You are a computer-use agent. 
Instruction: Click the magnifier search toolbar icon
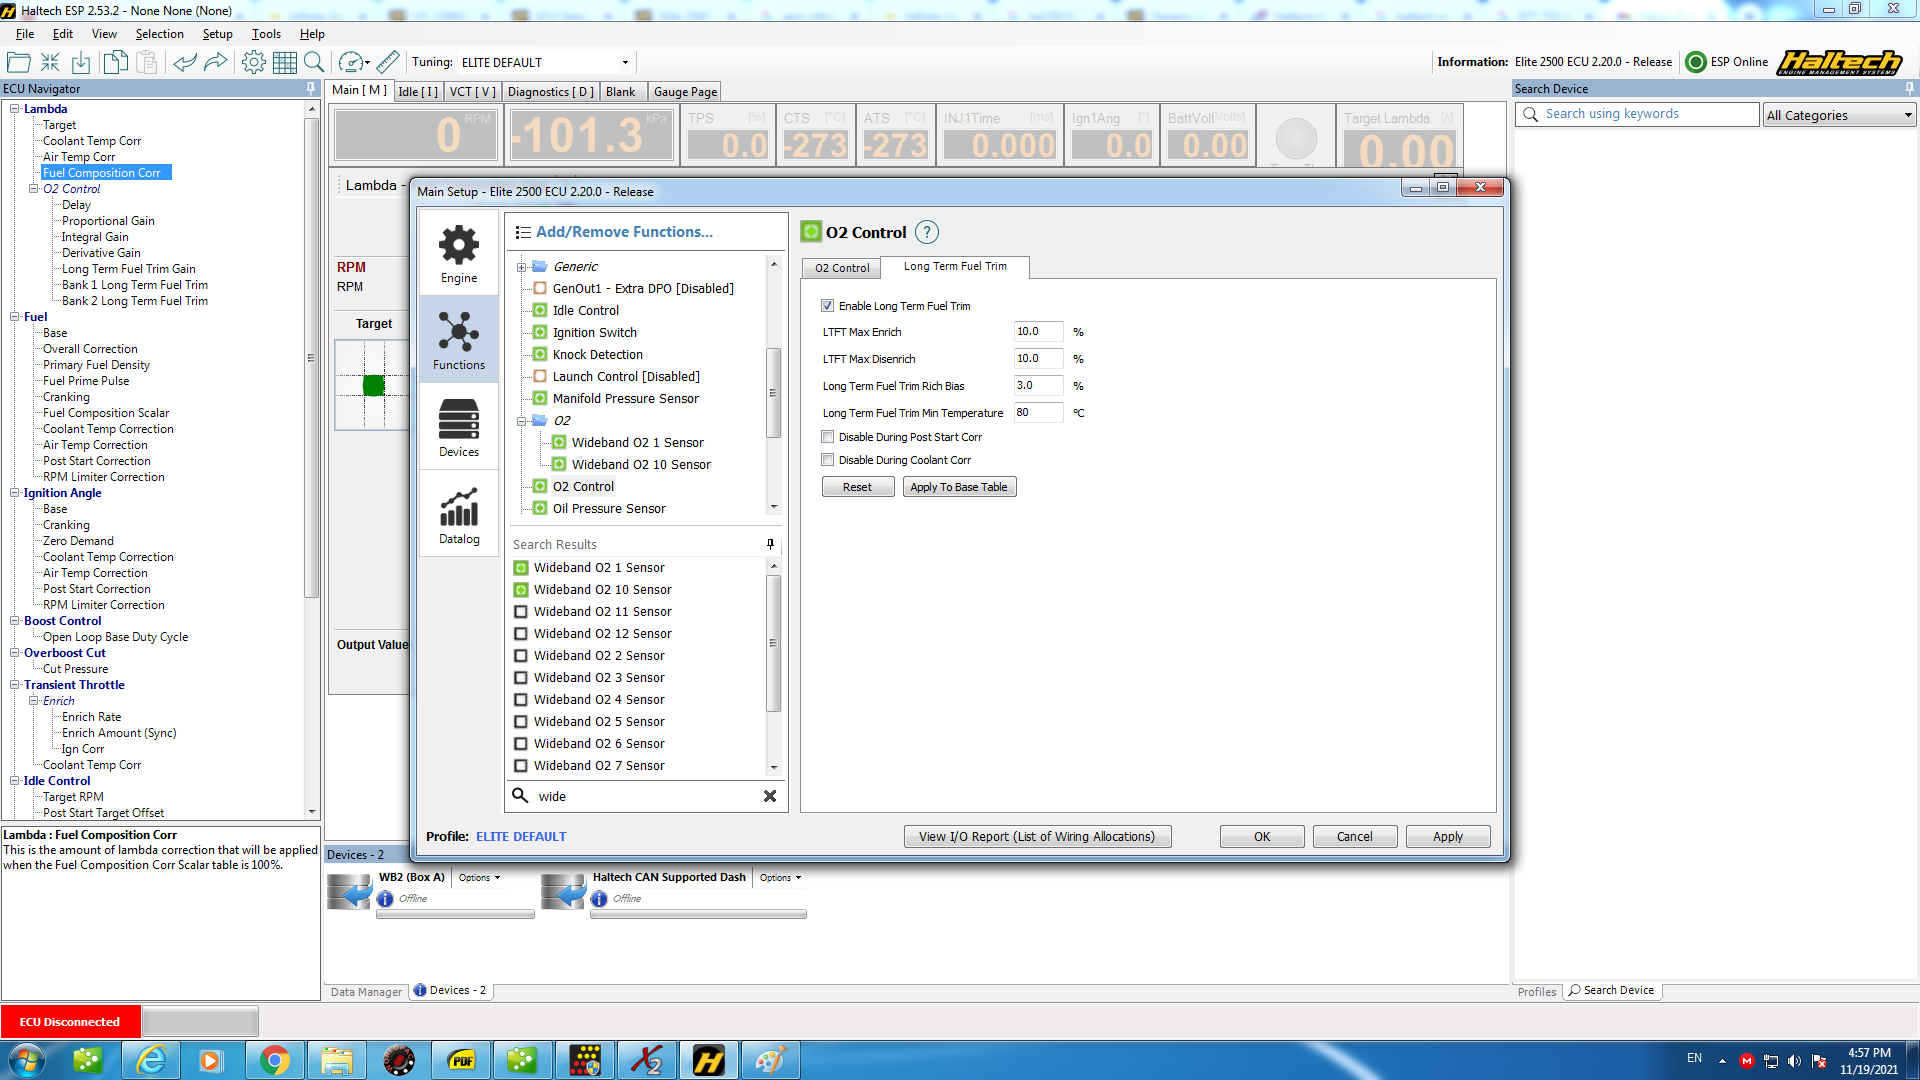click(314, 62)
